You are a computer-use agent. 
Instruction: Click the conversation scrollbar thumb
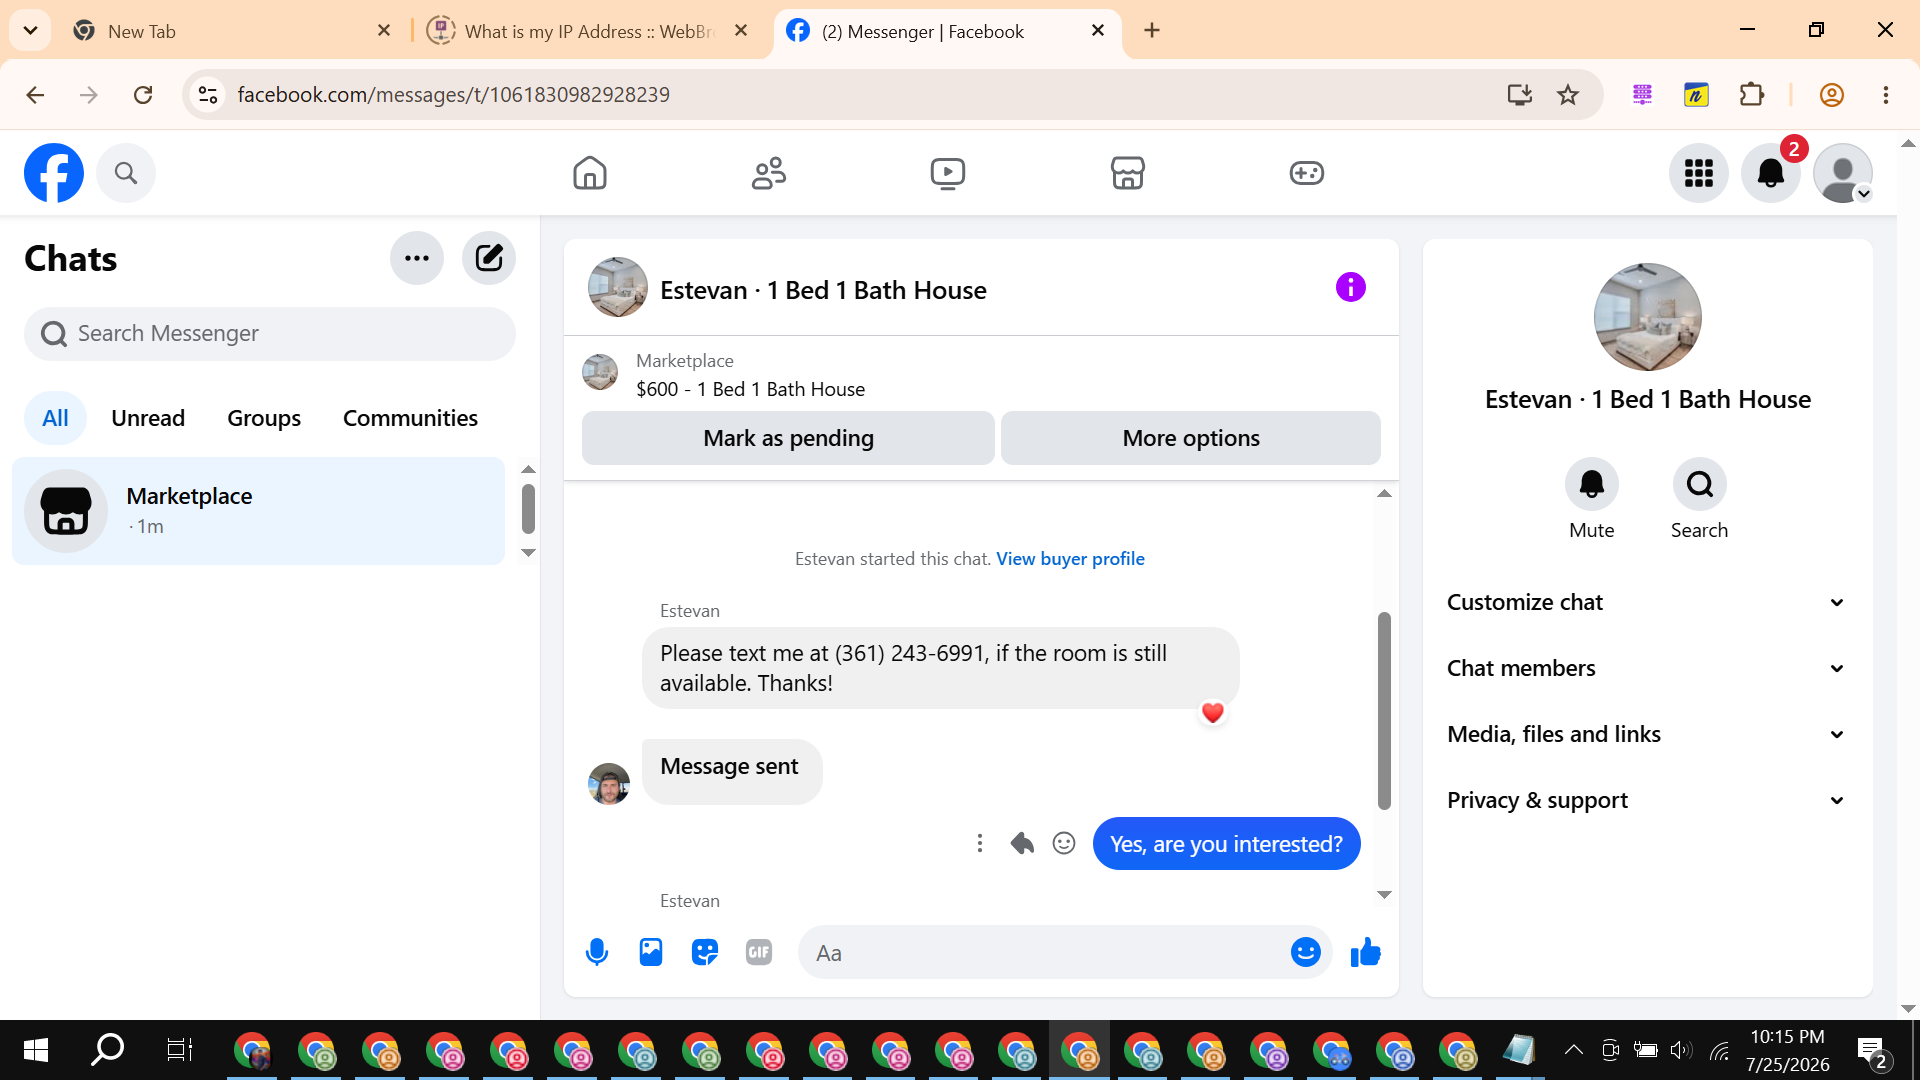(x=1384, y=710)
